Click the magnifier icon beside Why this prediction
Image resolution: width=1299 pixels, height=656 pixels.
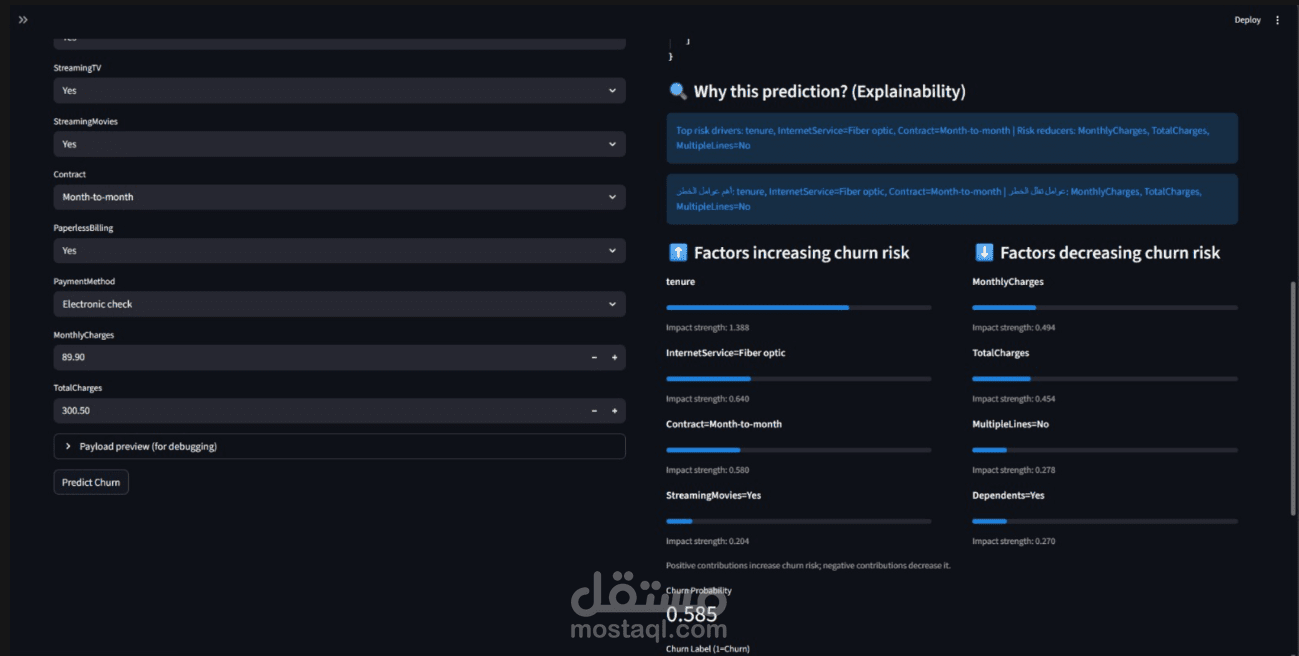click(x=677, y=91)
